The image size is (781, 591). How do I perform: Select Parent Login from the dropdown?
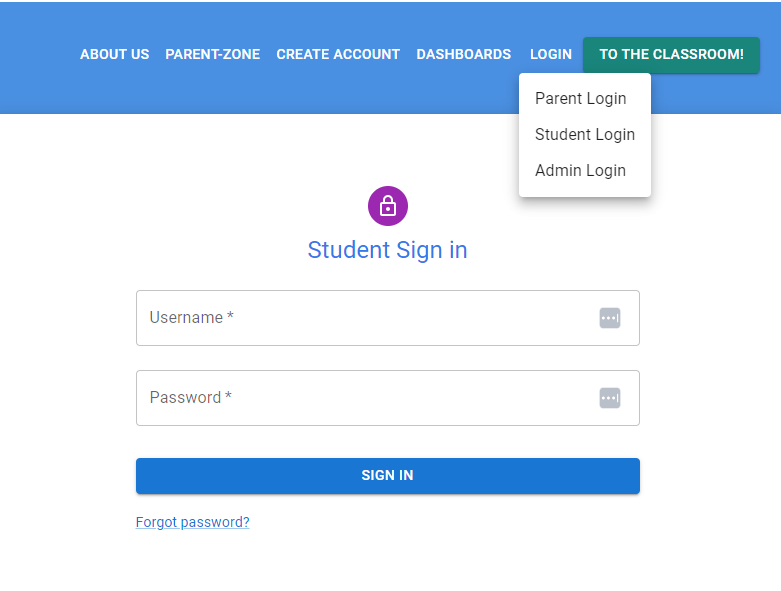point(580,98)
